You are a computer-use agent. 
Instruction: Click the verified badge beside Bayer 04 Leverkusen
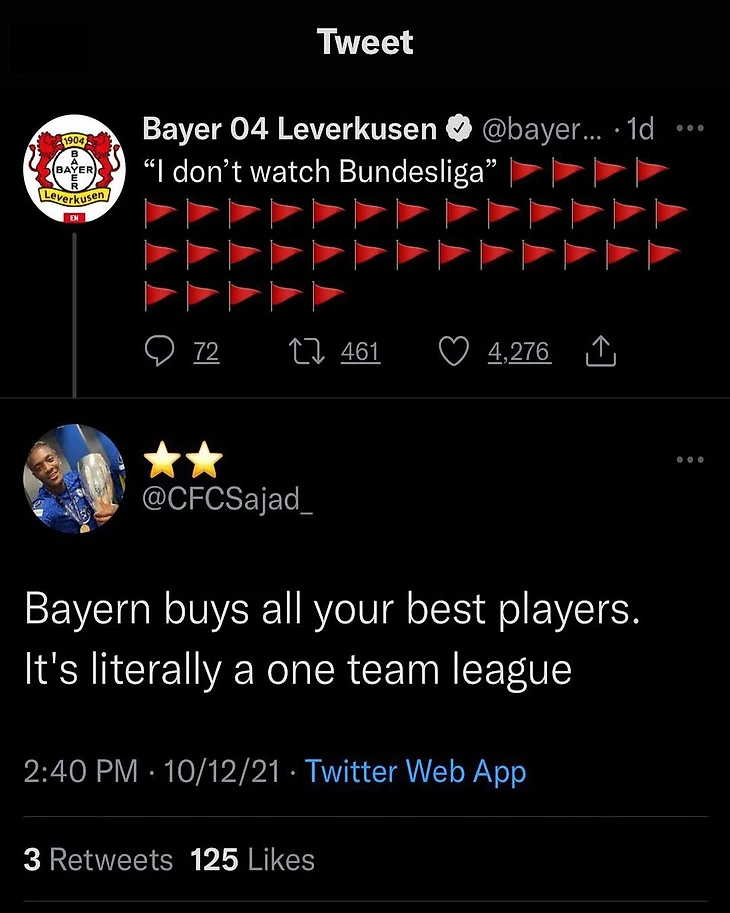tap(459, 129)
